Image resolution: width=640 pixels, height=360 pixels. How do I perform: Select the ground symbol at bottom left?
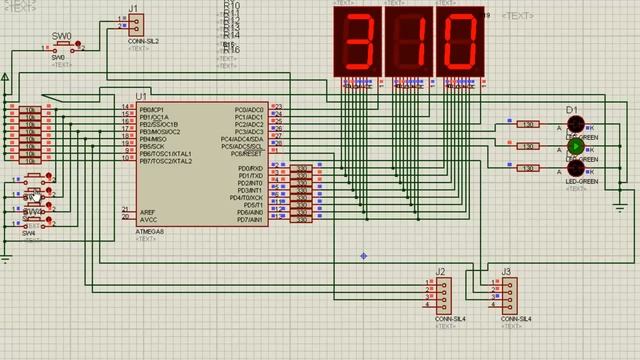5,258
